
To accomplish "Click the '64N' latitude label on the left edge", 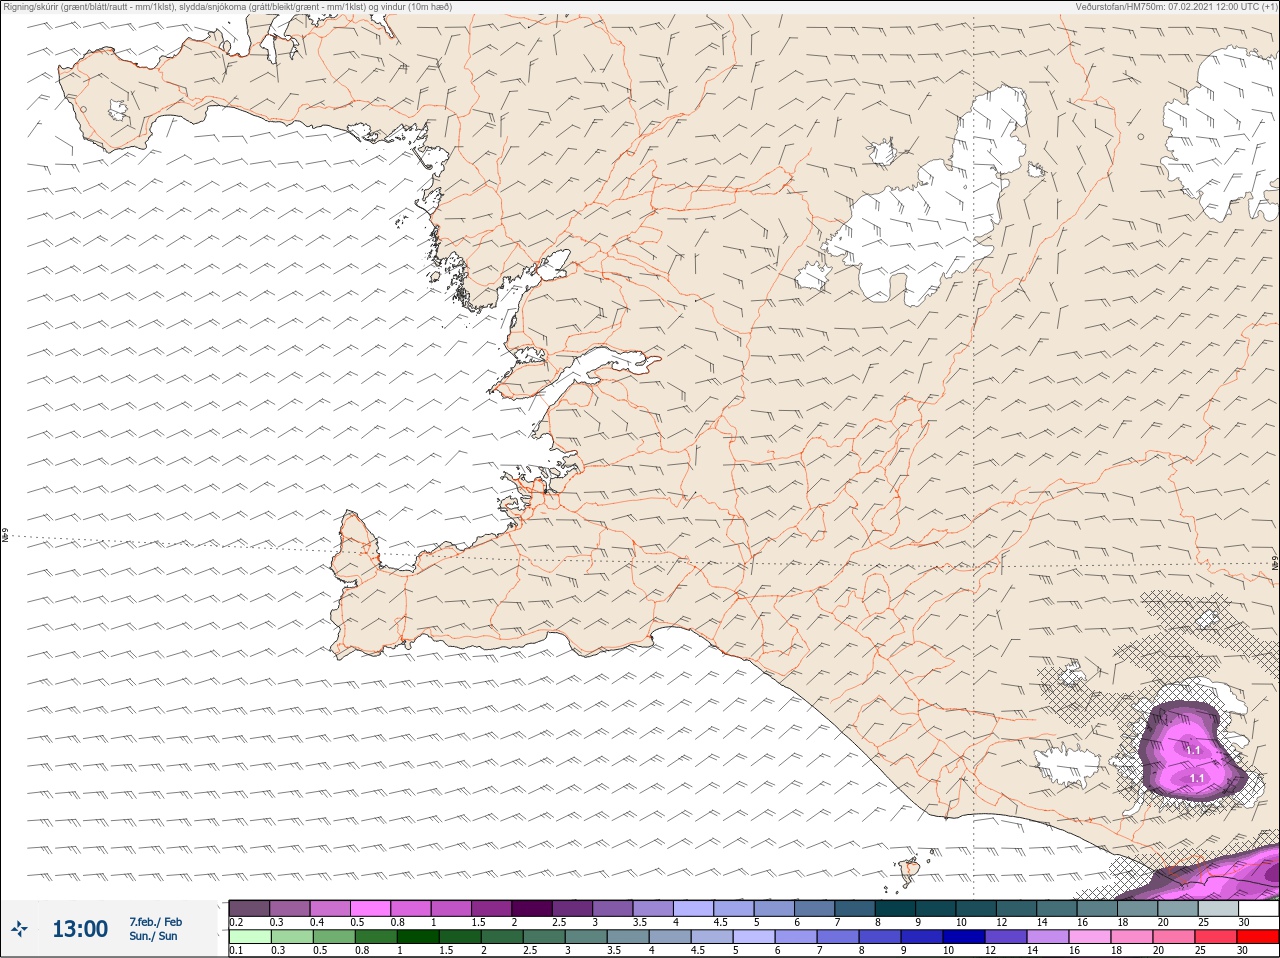I will [x=5, y=537].
